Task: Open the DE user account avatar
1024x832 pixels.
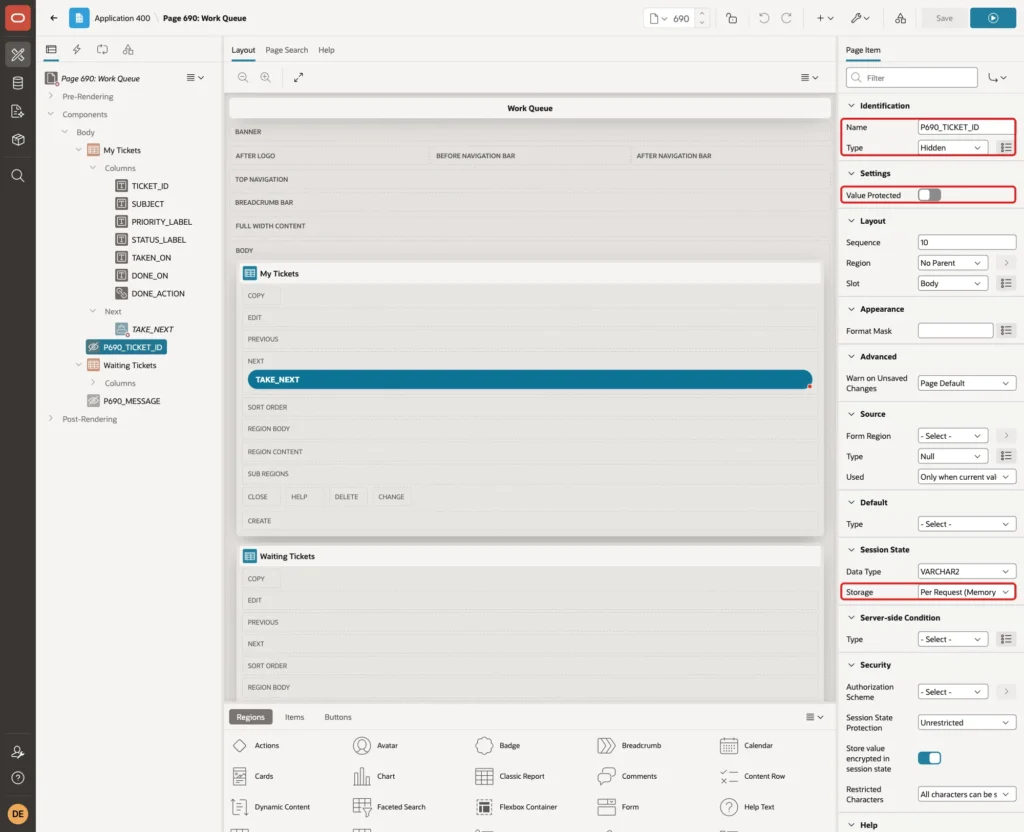Action: 18,814
